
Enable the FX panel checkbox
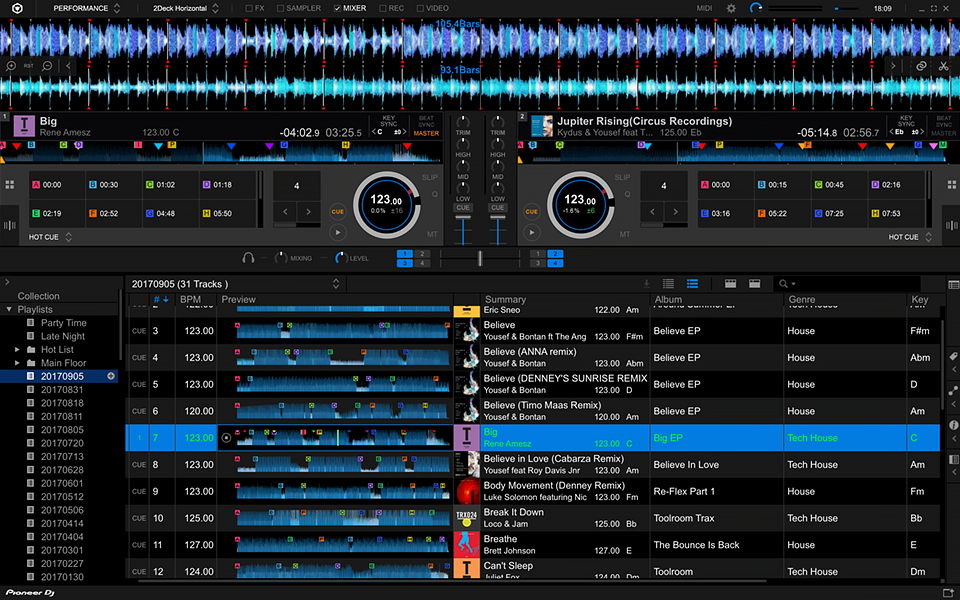pos(249,9)
